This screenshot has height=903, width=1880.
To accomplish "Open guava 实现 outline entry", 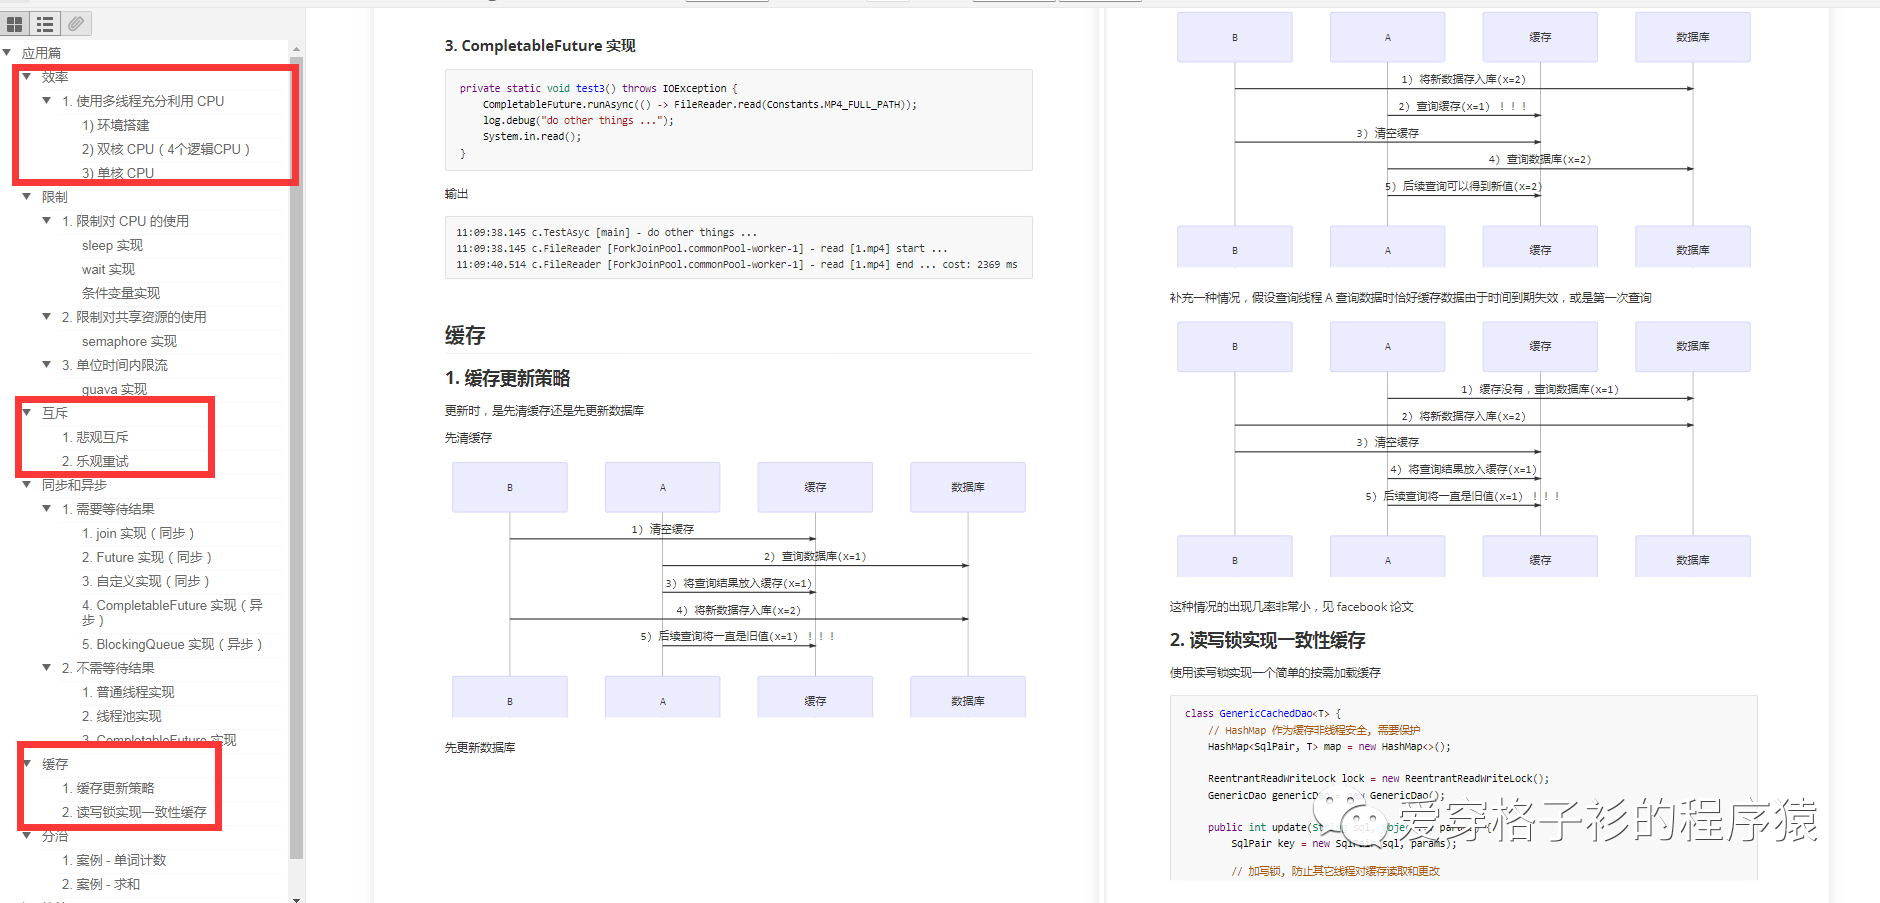I will point(114,389).
